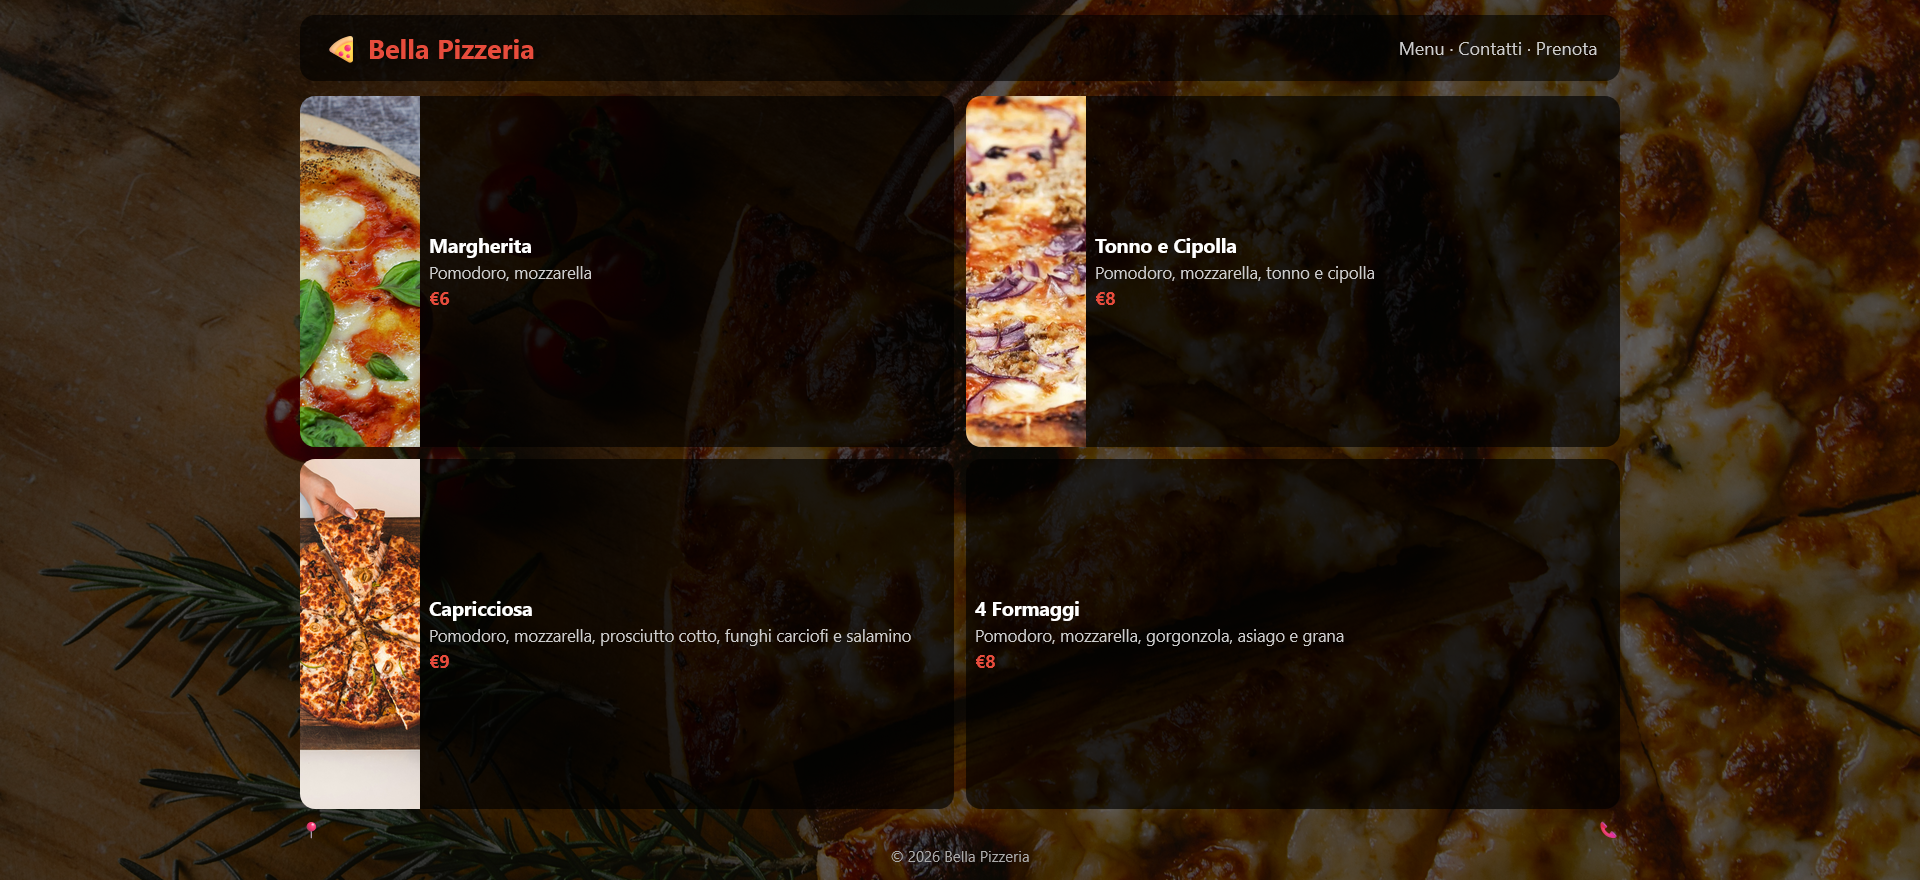Click the Capricciosa ingredients description
The width and height of the screenshot is (1920, 880).
point(670,636)
